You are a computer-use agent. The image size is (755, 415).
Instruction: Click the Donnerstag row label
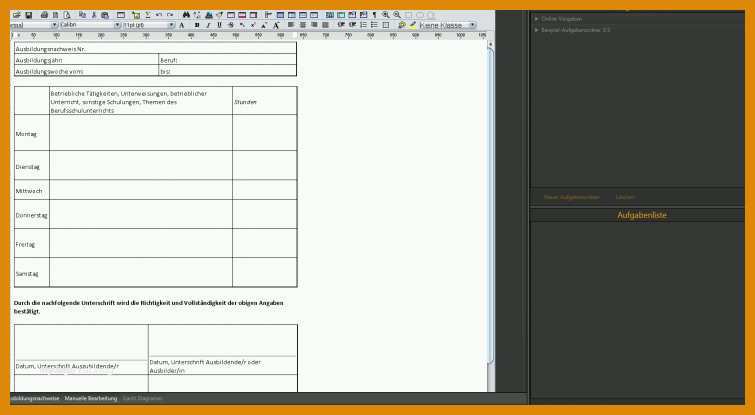pyautogui.click(x=31, y=216)
